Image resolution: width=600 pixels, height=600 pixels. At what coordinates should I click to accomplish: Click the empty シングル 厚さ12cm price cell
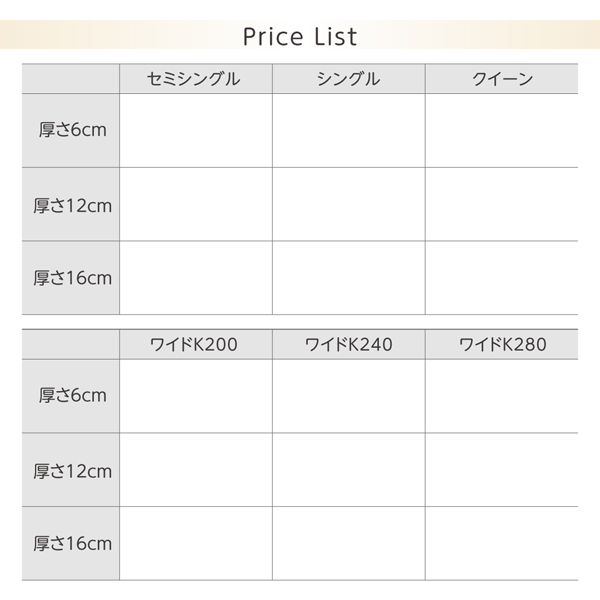click(348, 204)
